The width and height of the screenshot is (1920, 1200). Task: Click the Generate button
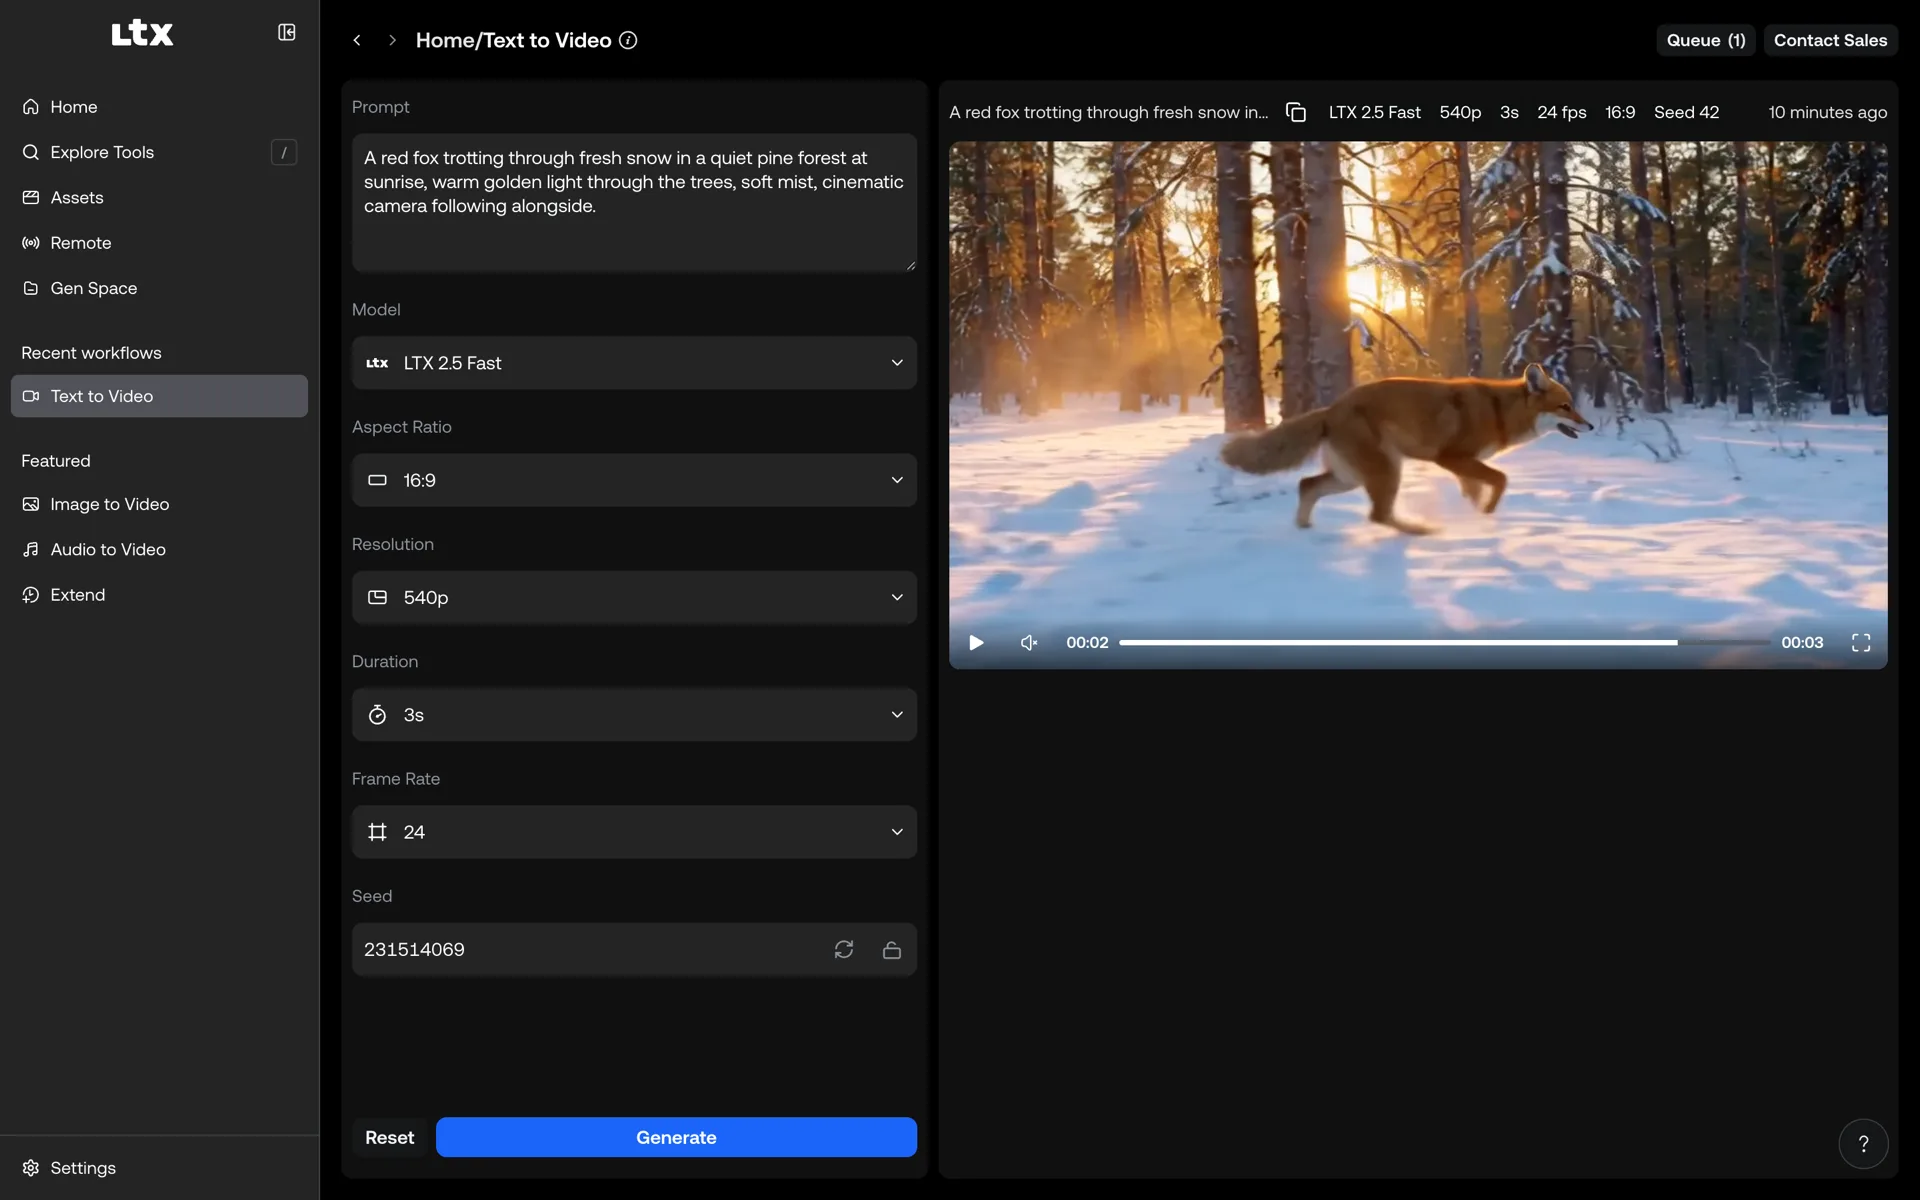tap(676, 1137)
